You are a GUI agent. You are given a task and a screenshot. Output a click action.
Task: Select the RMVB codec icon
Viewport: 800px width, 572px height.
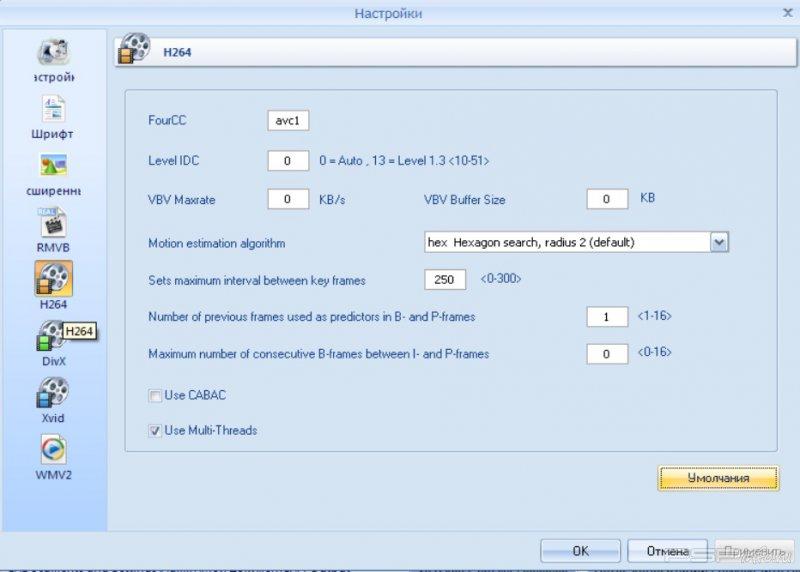(x=53, y=222)
